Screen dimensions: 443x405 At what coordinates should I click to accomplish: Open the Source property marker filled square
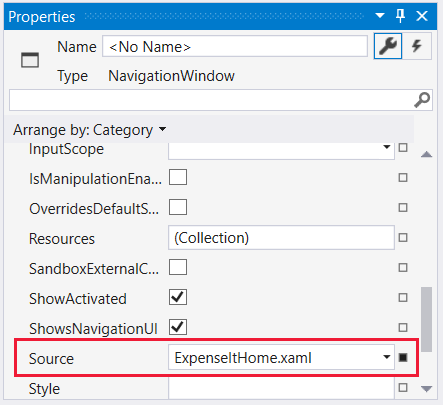[403, 358]
